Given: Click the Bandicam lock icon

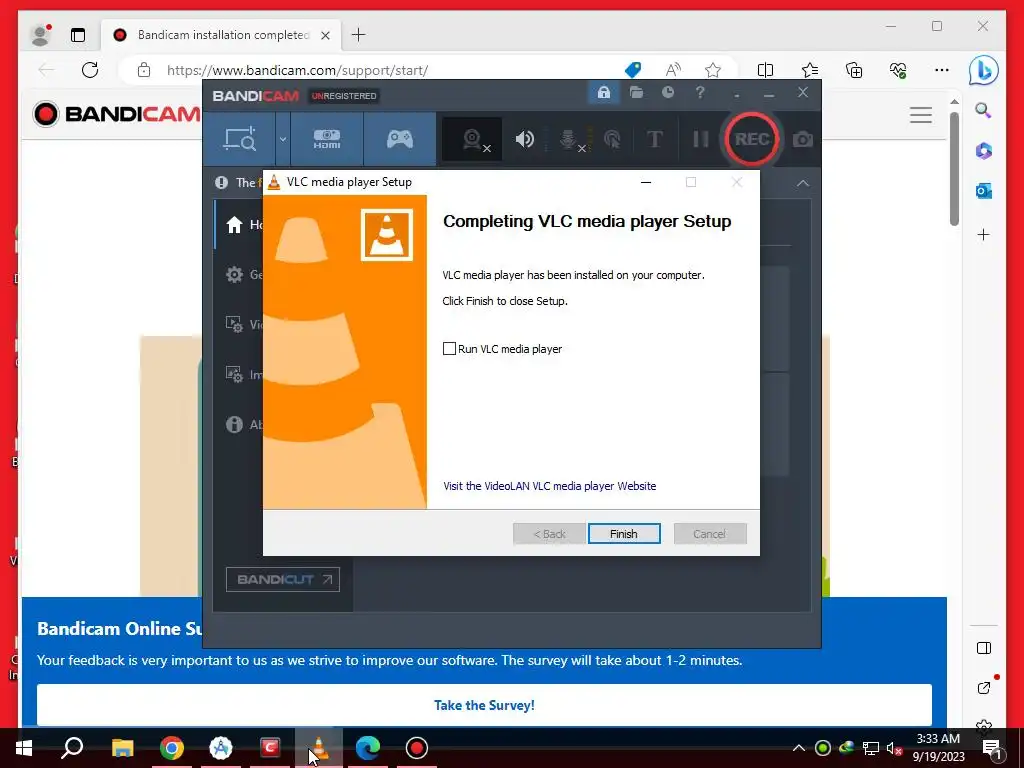Looking at the screenshot, I should 603,93.
